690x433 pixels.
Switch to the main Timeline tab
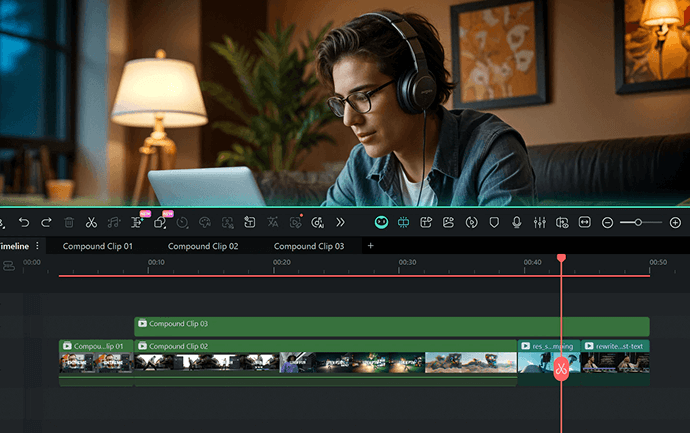[14, 246]
